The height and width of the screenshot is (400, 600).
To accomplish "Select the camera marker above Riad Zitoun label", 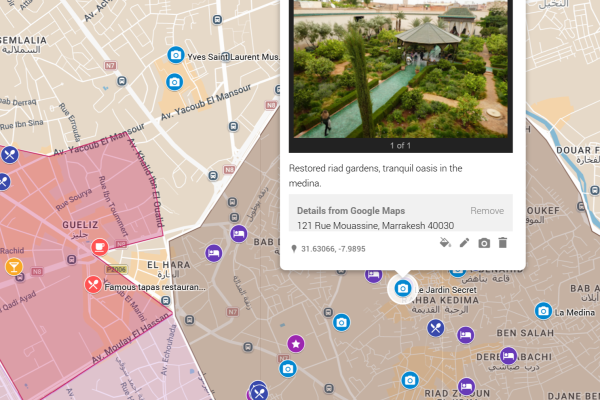I will [410, 380].
